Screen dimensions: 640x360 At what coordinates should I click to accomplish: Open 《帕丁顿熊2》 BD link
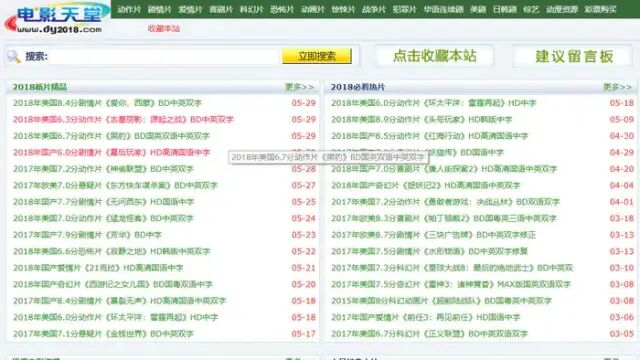click(444, 218)
